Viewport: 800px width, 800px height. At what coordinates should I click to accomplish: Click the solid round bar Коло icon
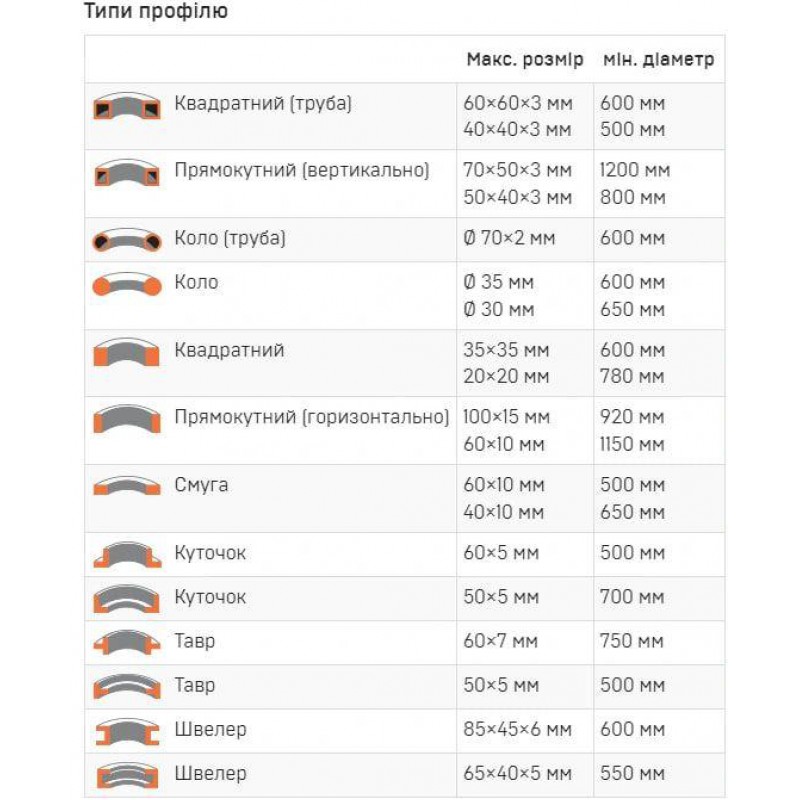tap(127, 285)
